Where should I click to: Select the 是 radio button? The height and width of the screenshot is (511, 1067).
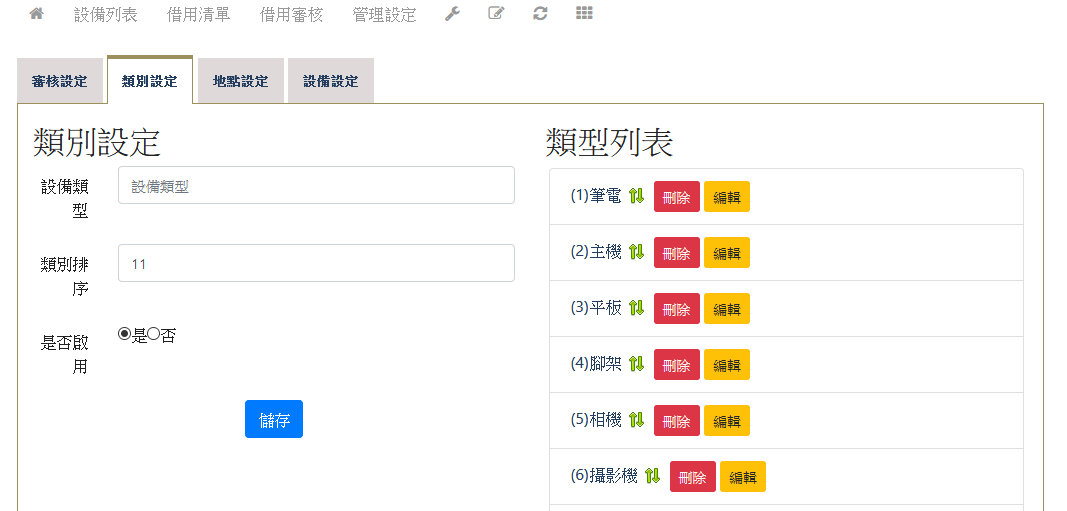pos(125,334)
